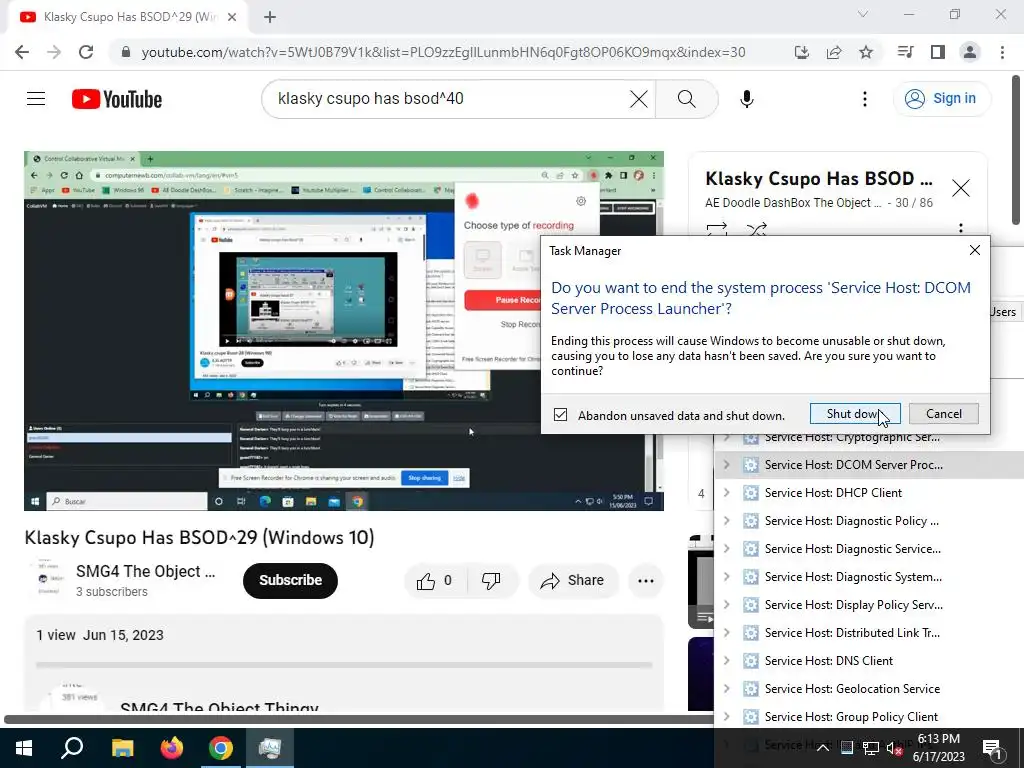Install the app via address bar download icon

tap(802, 52)
